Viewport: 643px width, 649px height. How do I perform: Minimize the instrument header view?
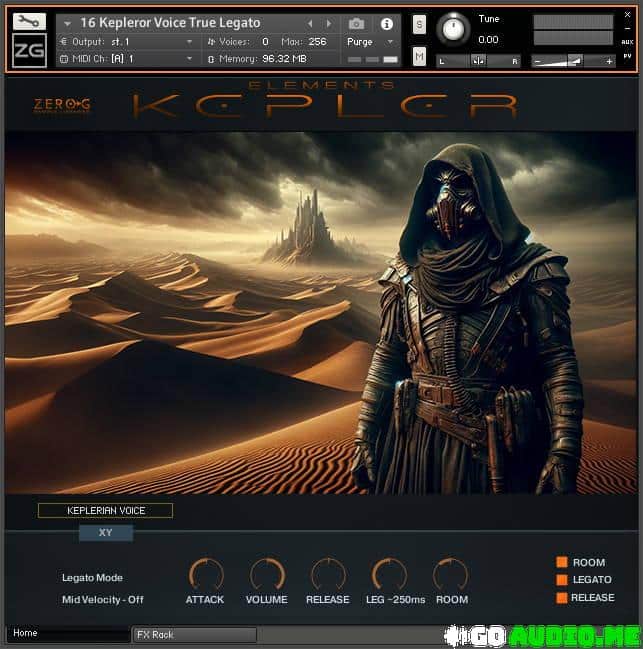[627, 29]
